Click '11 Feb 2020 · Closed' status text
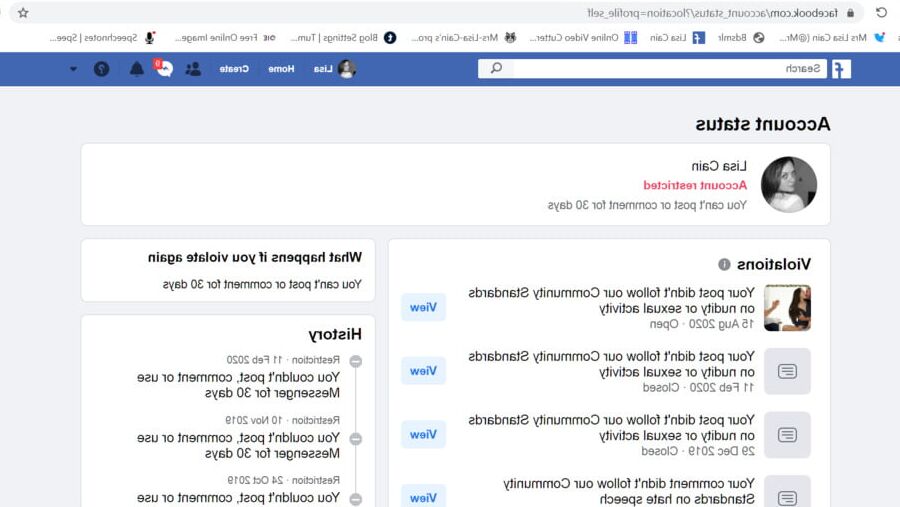Viewport: 900px width, 507px height. [698, 388]
